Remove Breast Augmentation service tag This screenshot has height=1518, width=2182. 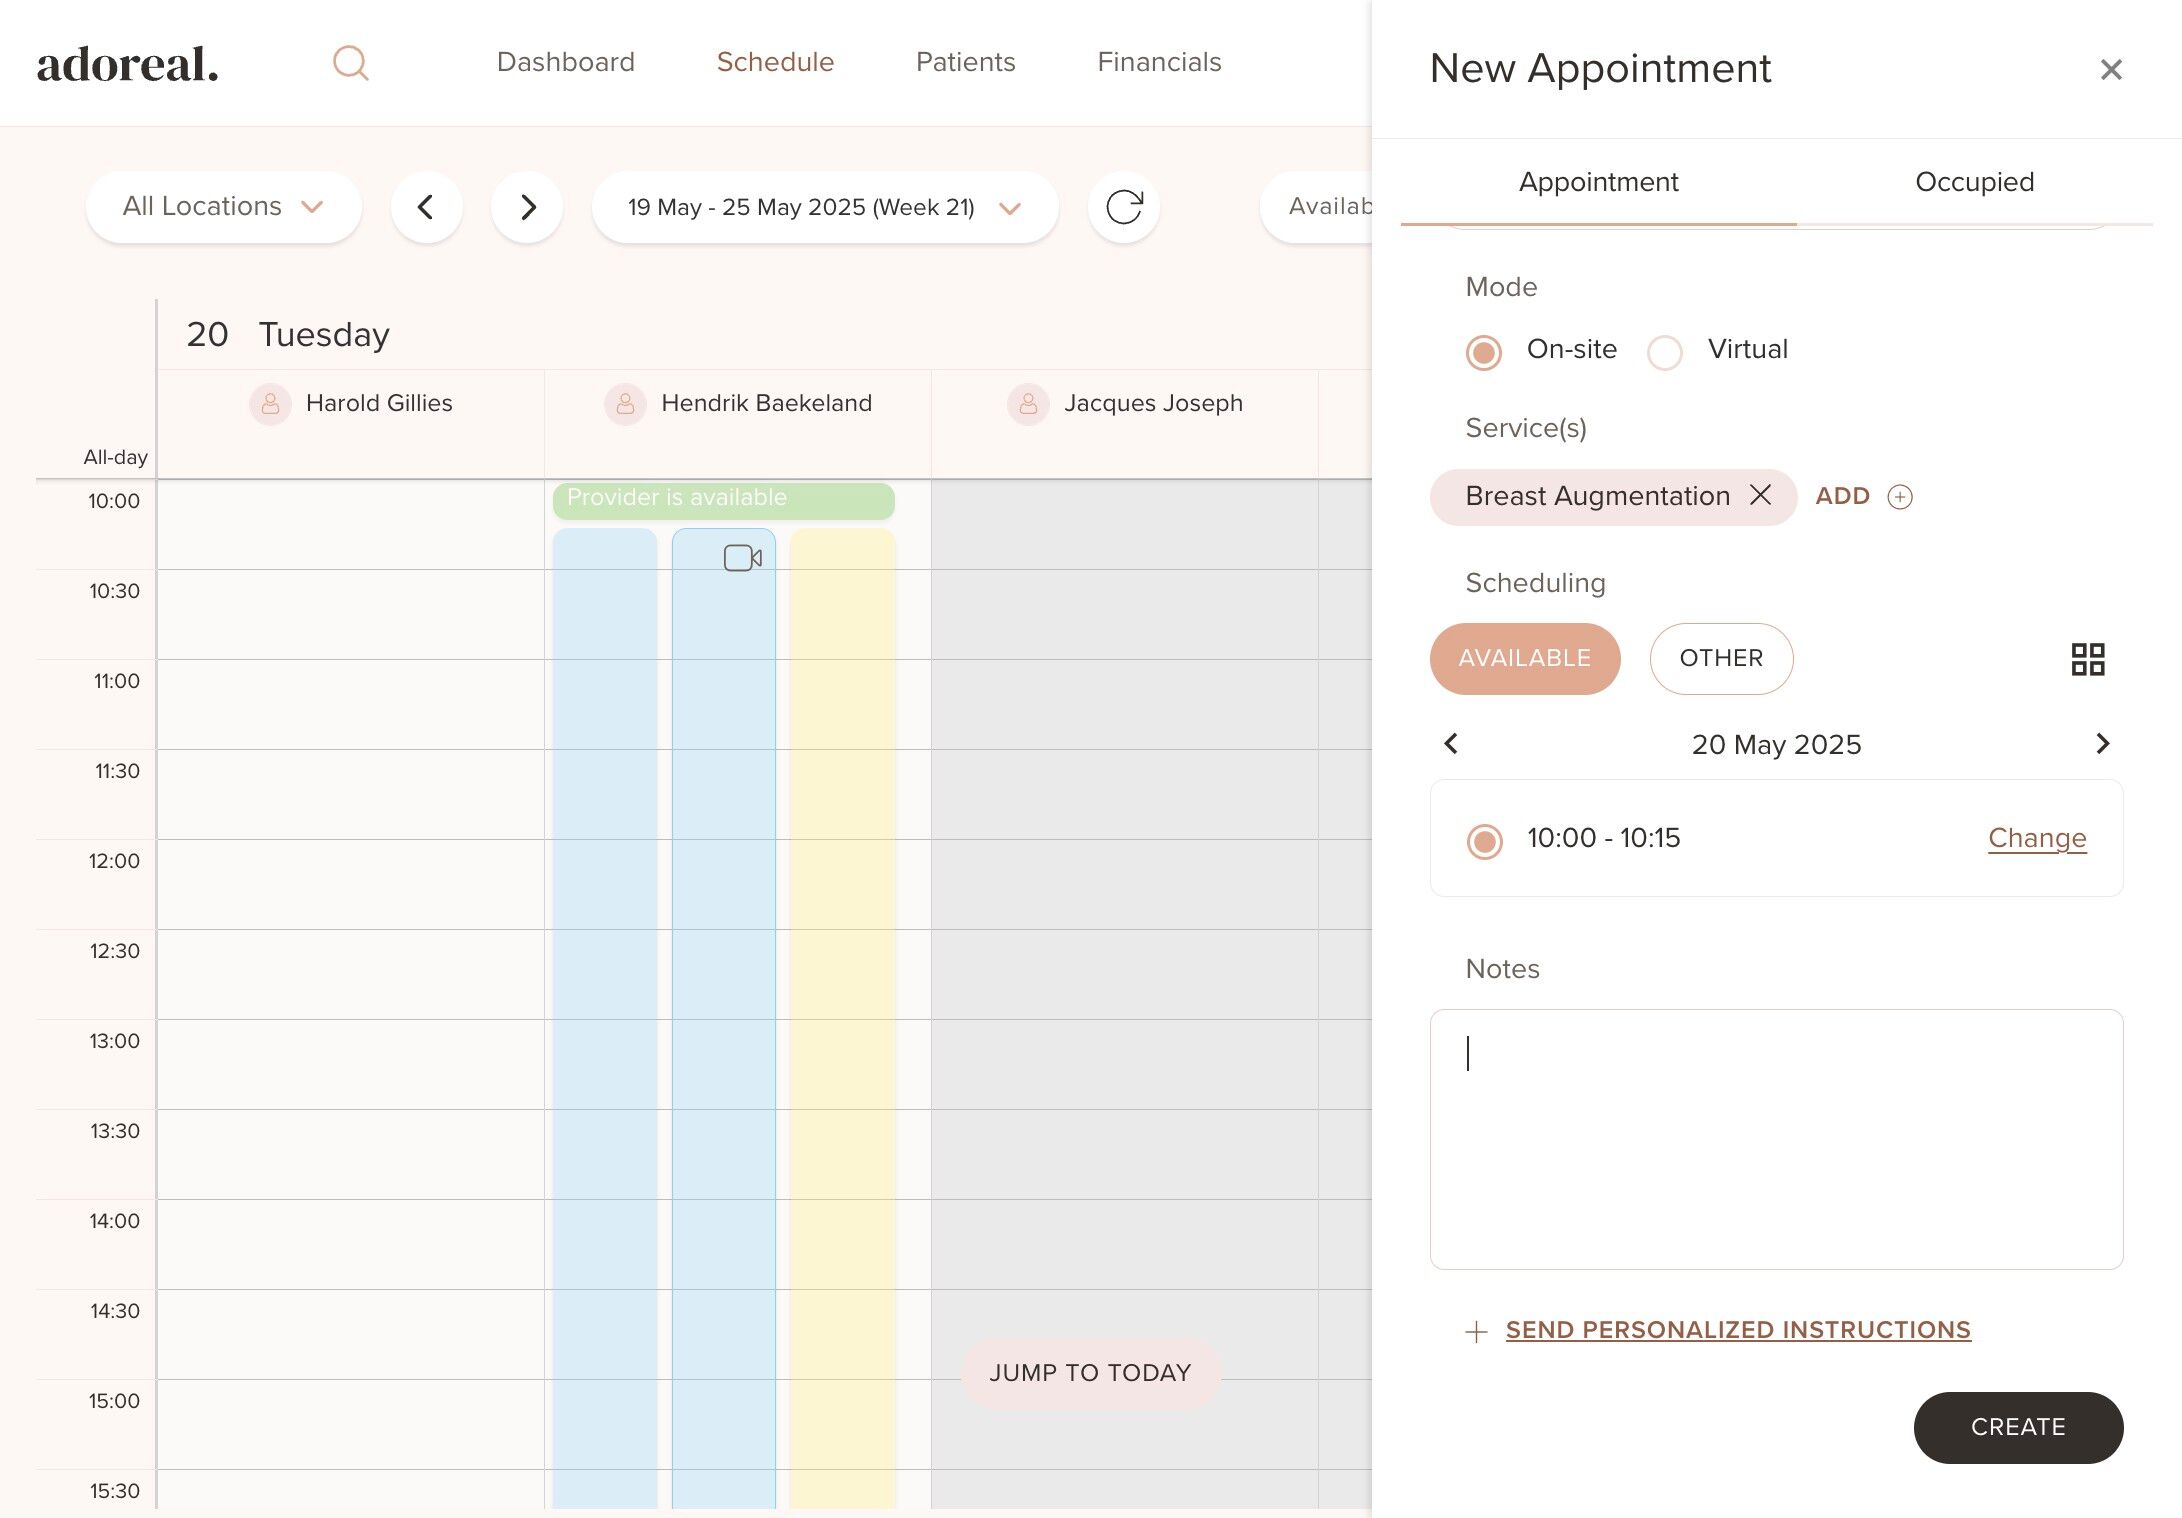click(1760, 495)
